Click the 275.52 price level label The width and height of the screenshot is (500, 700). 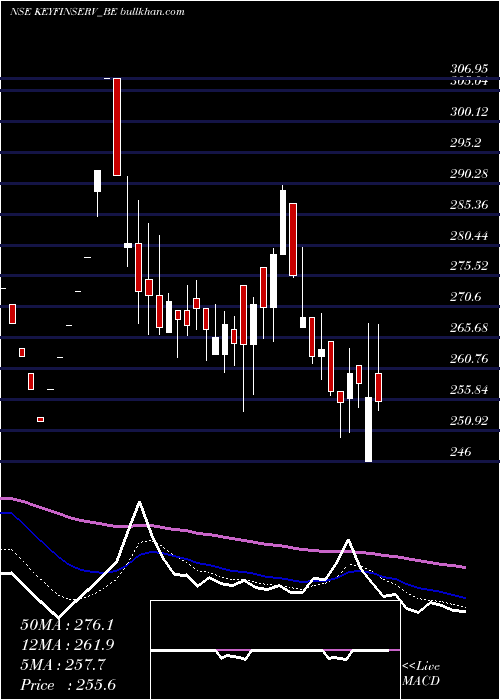(x=469, y=266)
